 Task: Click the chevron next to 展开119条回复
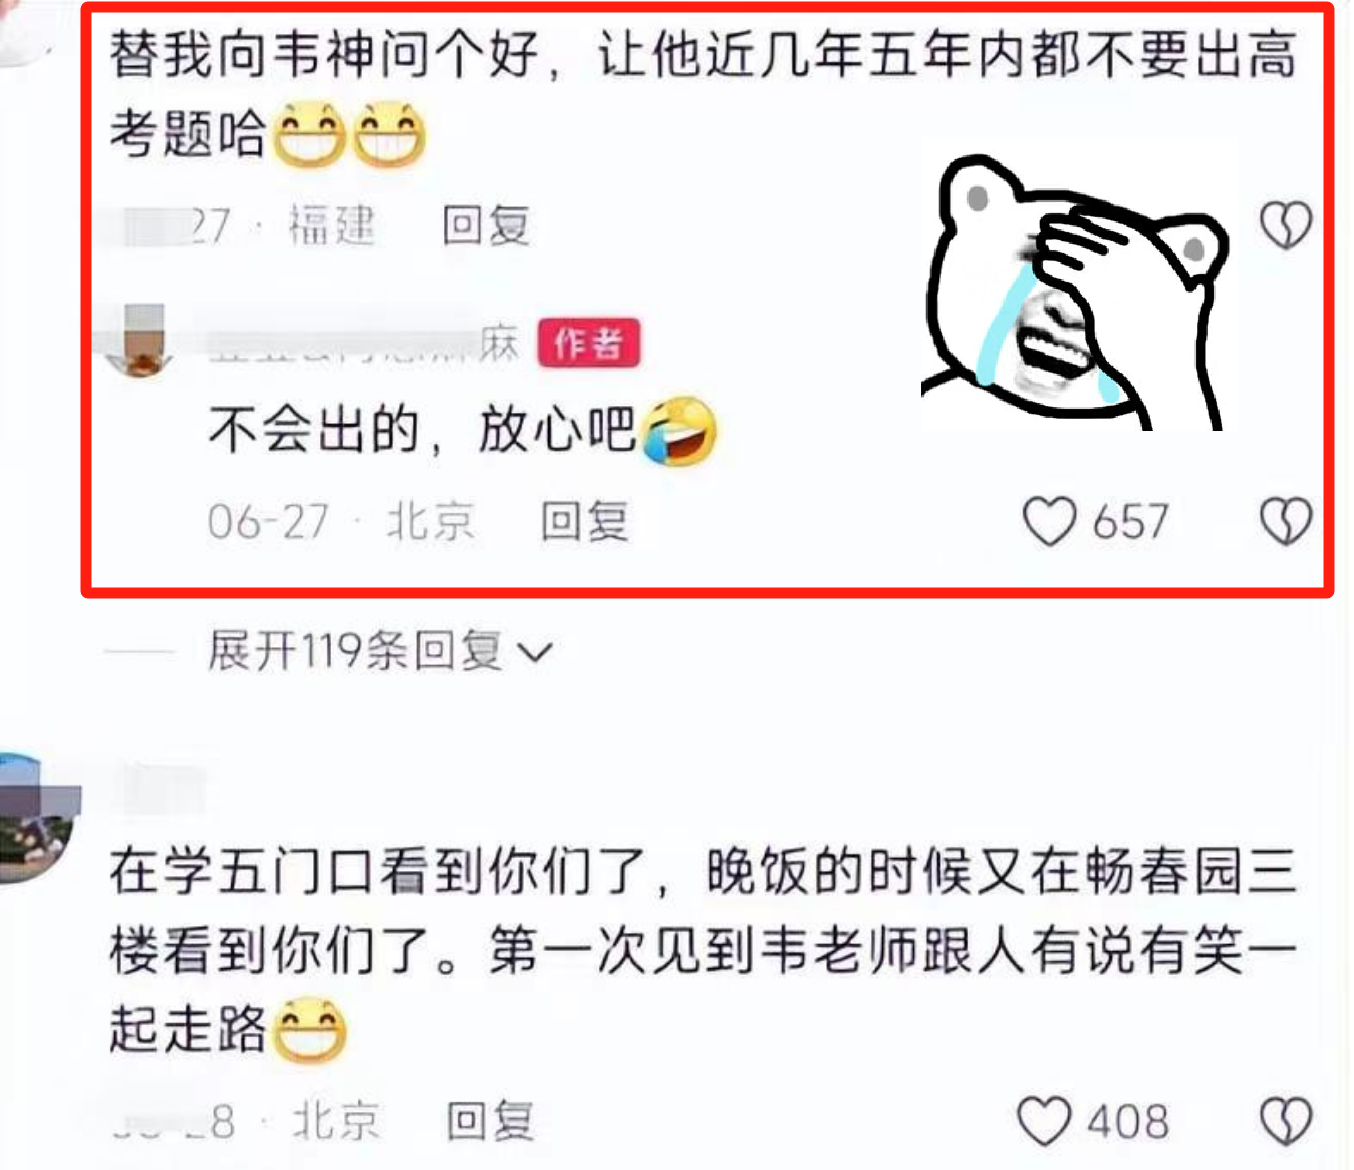(535, 653)
